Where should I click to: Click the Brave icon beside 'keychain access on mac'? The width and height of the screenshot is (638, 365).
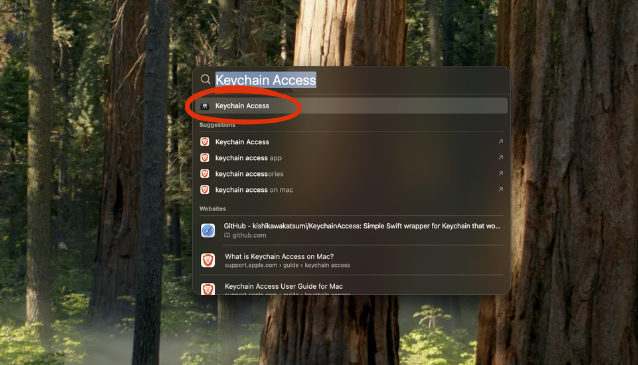point(205,190)
